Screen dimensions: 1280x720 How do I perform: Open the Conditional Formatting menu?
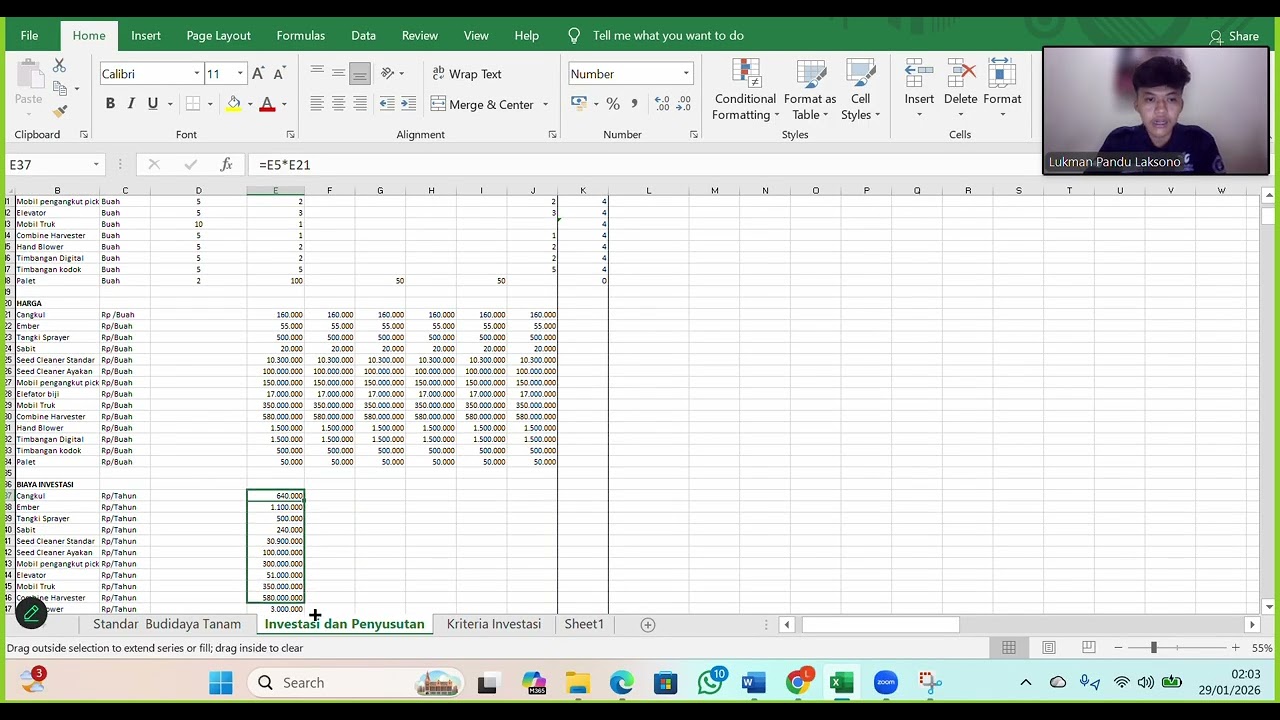click(745, 90)
